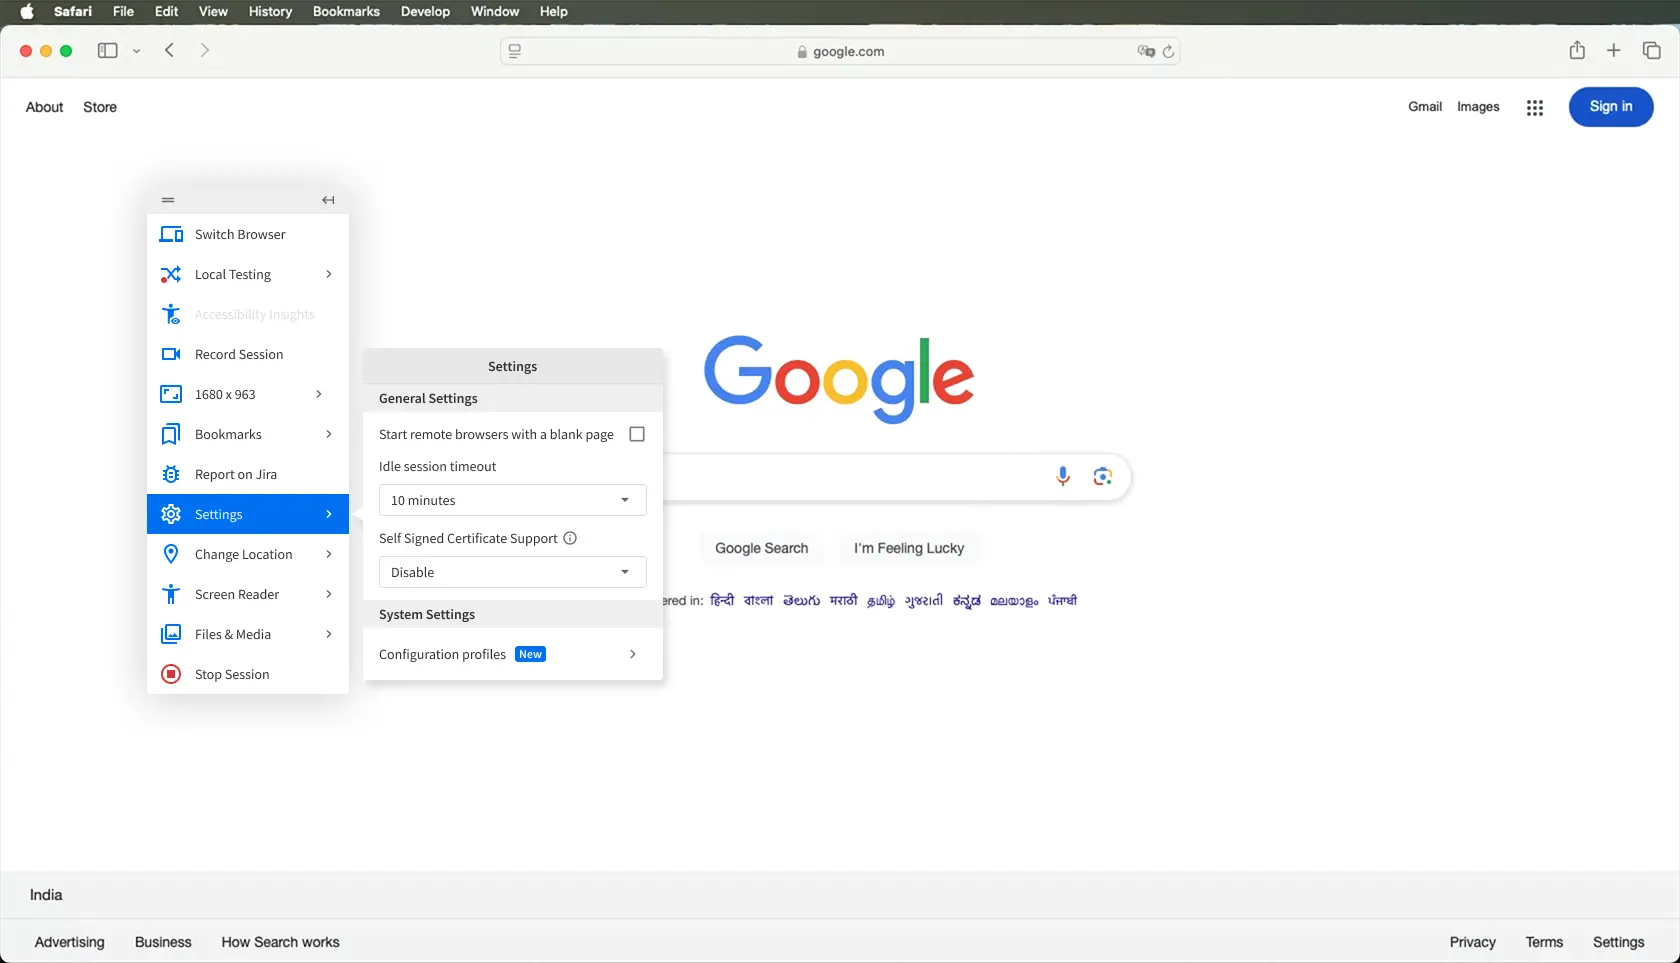Click the Switch Browser icon
This screenshot has height=963, width=1680.
tap(171, 234)
